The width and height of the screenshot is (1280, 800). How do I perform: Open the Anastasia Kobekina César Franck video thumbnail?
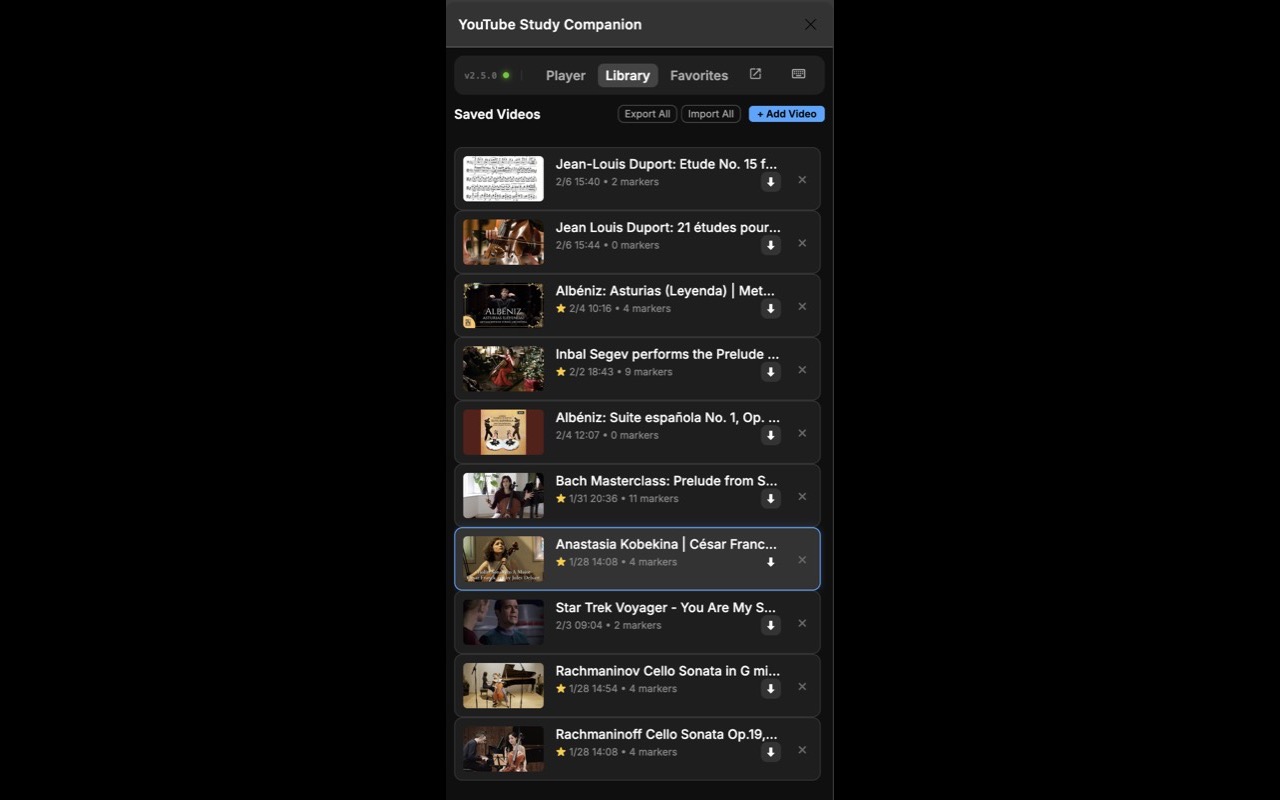pyautogui.click(x=503, y=559)
